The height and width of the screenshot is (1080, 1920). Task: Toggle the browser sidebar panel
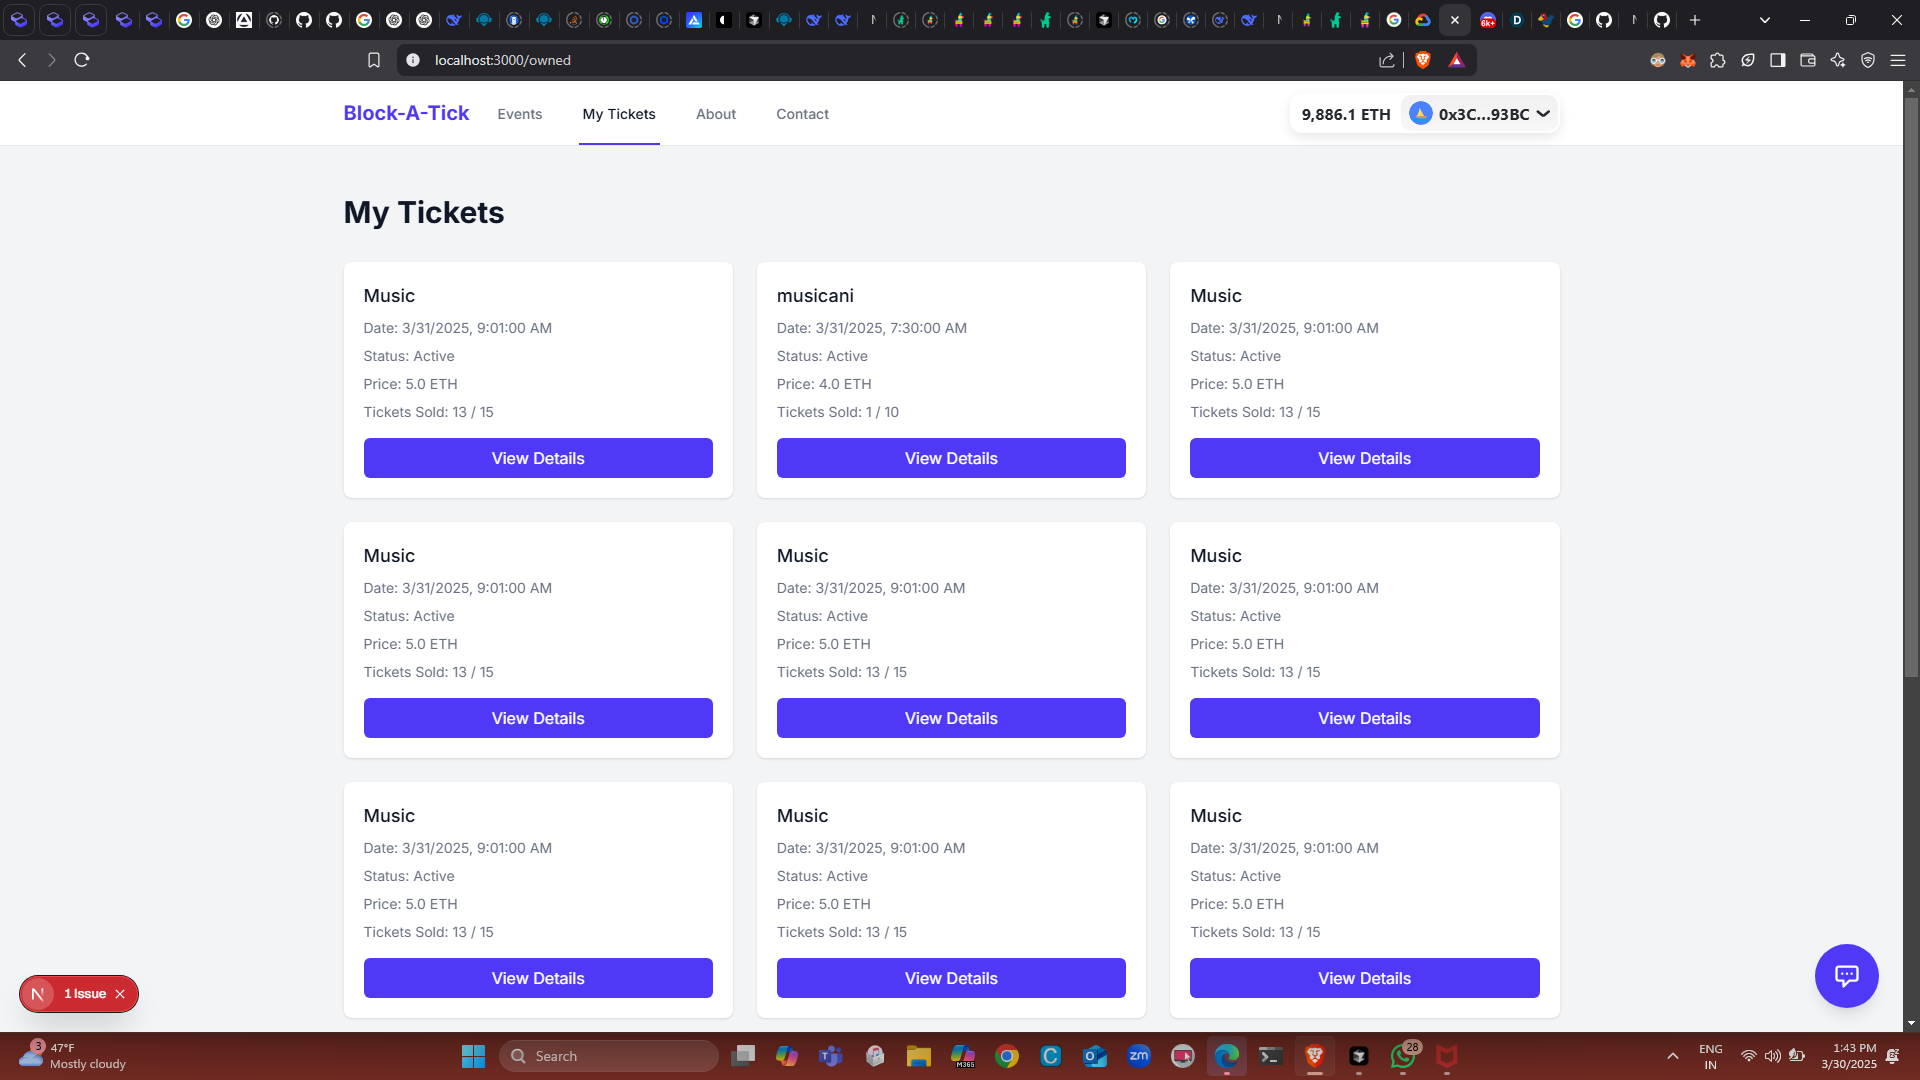click(1777, 60)
